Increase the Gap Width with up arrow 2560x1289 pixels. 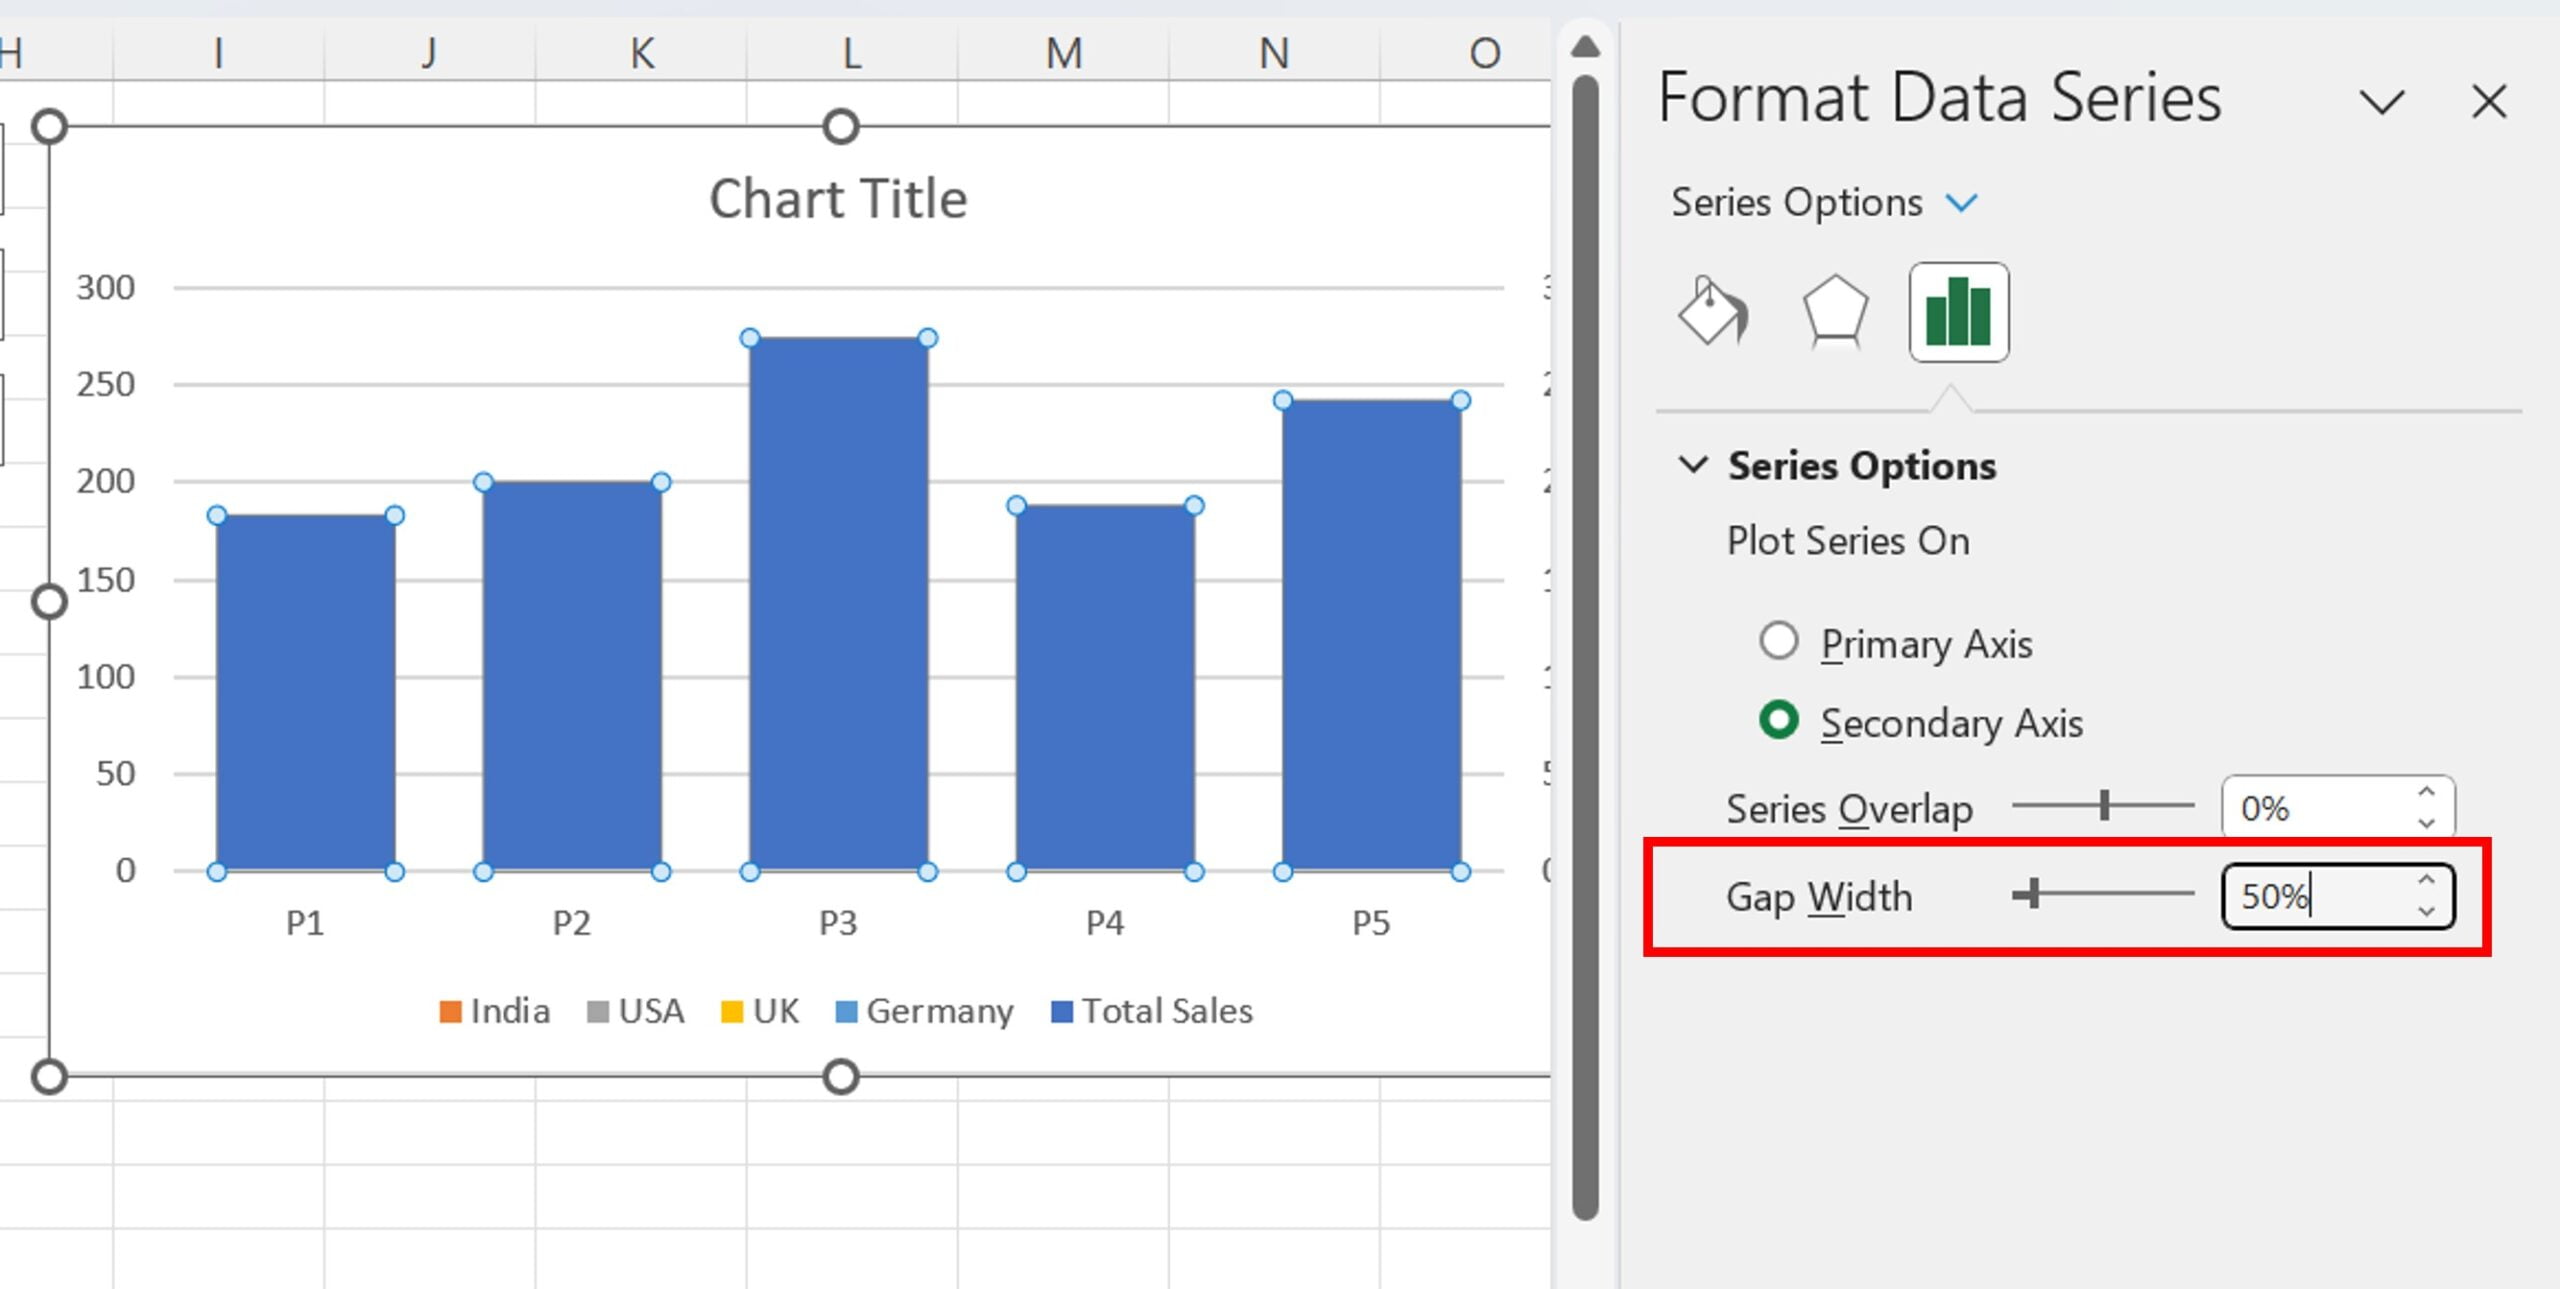pyautogui.click(x=2426, y=880)
